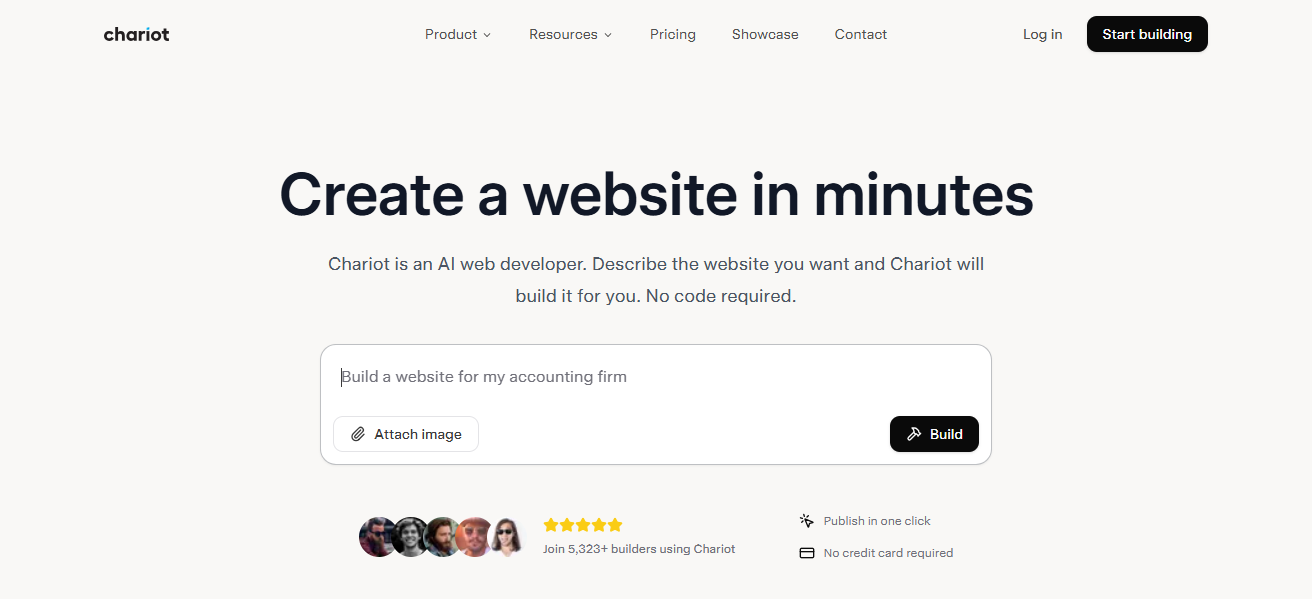Click the paperclip icon in Attach image
Screen dimensions: 1312x599
point(358,434)
